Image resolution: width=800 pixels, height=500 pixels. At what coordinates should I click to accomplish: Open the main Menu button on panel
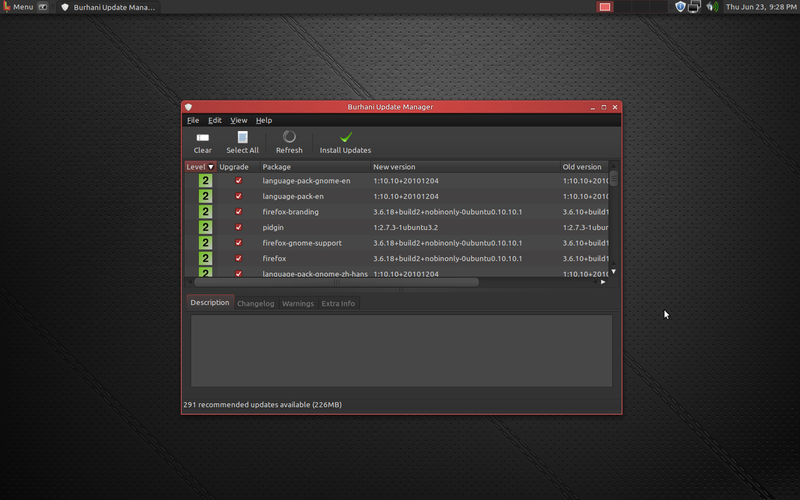click(x=17, y=7)
